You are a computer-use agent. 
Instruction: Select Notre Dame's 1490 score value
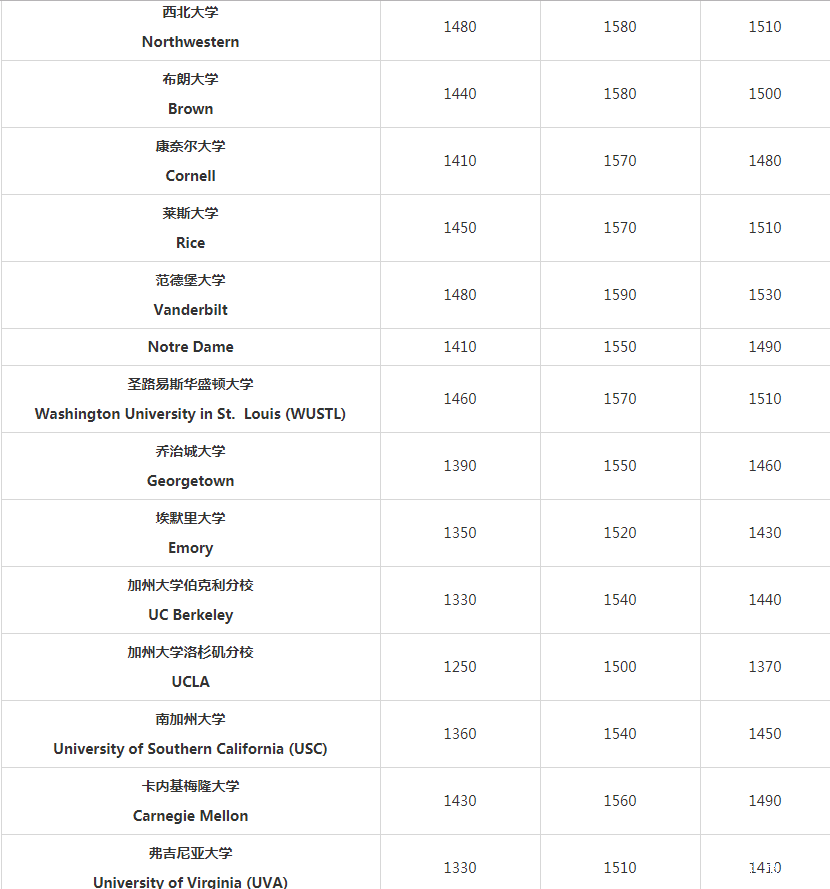point(765,347)
